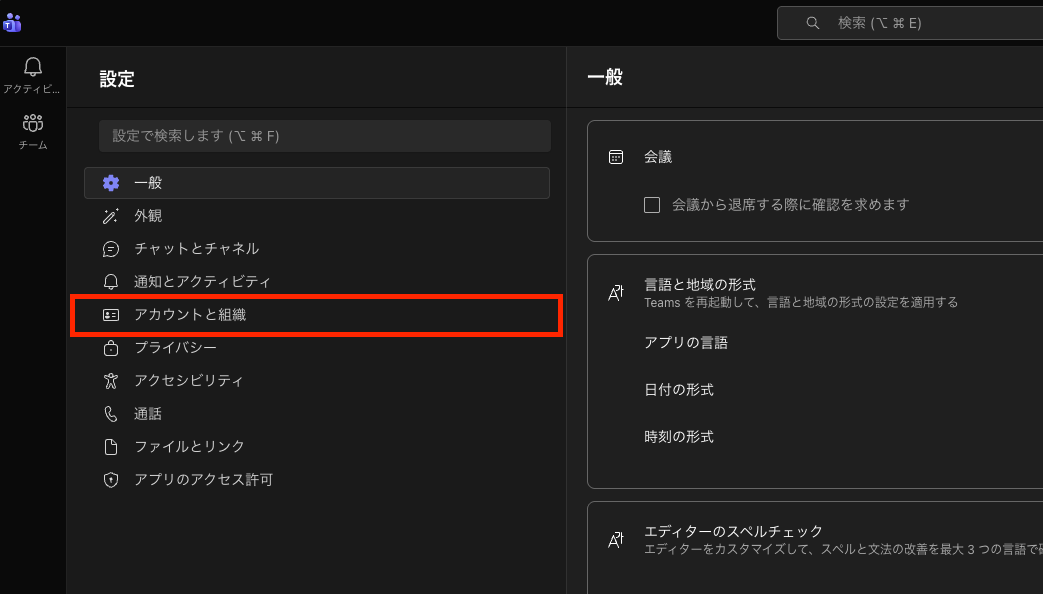Click the 外観 magic wand icon
1043x594 pixels.
coord(111,216)
